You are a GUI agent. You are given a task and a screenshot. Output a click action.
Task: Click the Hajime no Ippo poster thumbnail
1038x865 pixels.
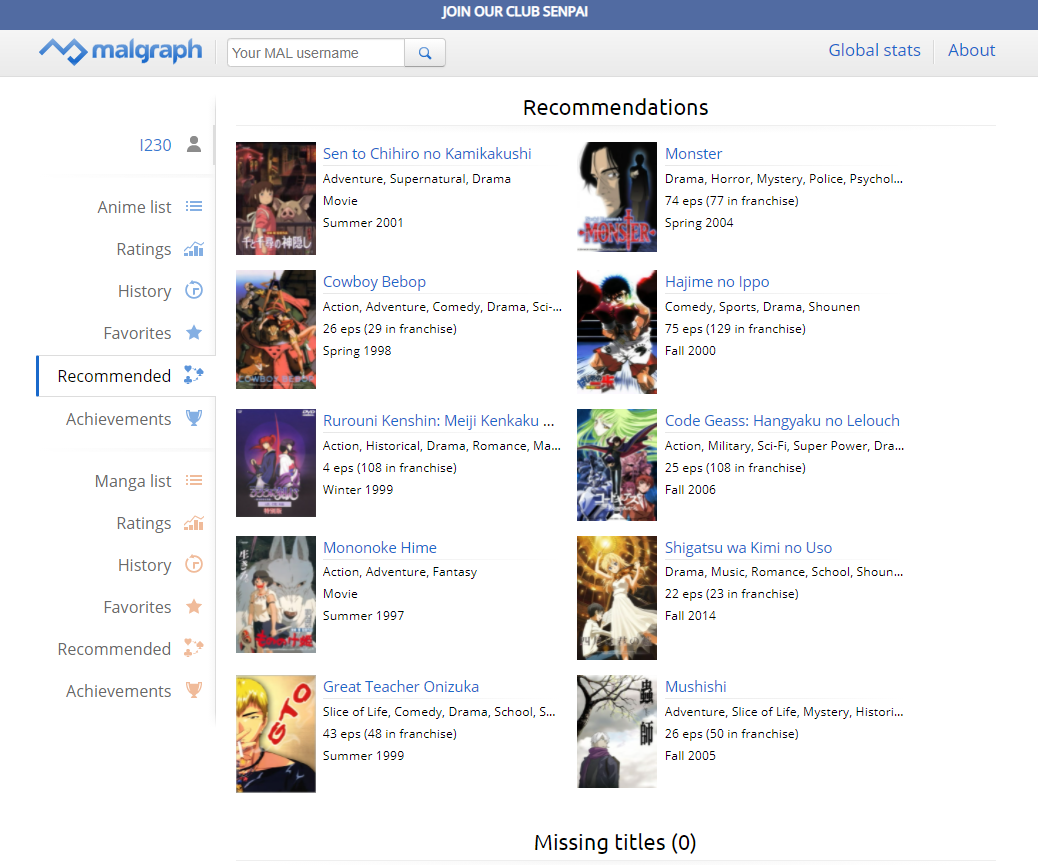[x=617, y=332]
